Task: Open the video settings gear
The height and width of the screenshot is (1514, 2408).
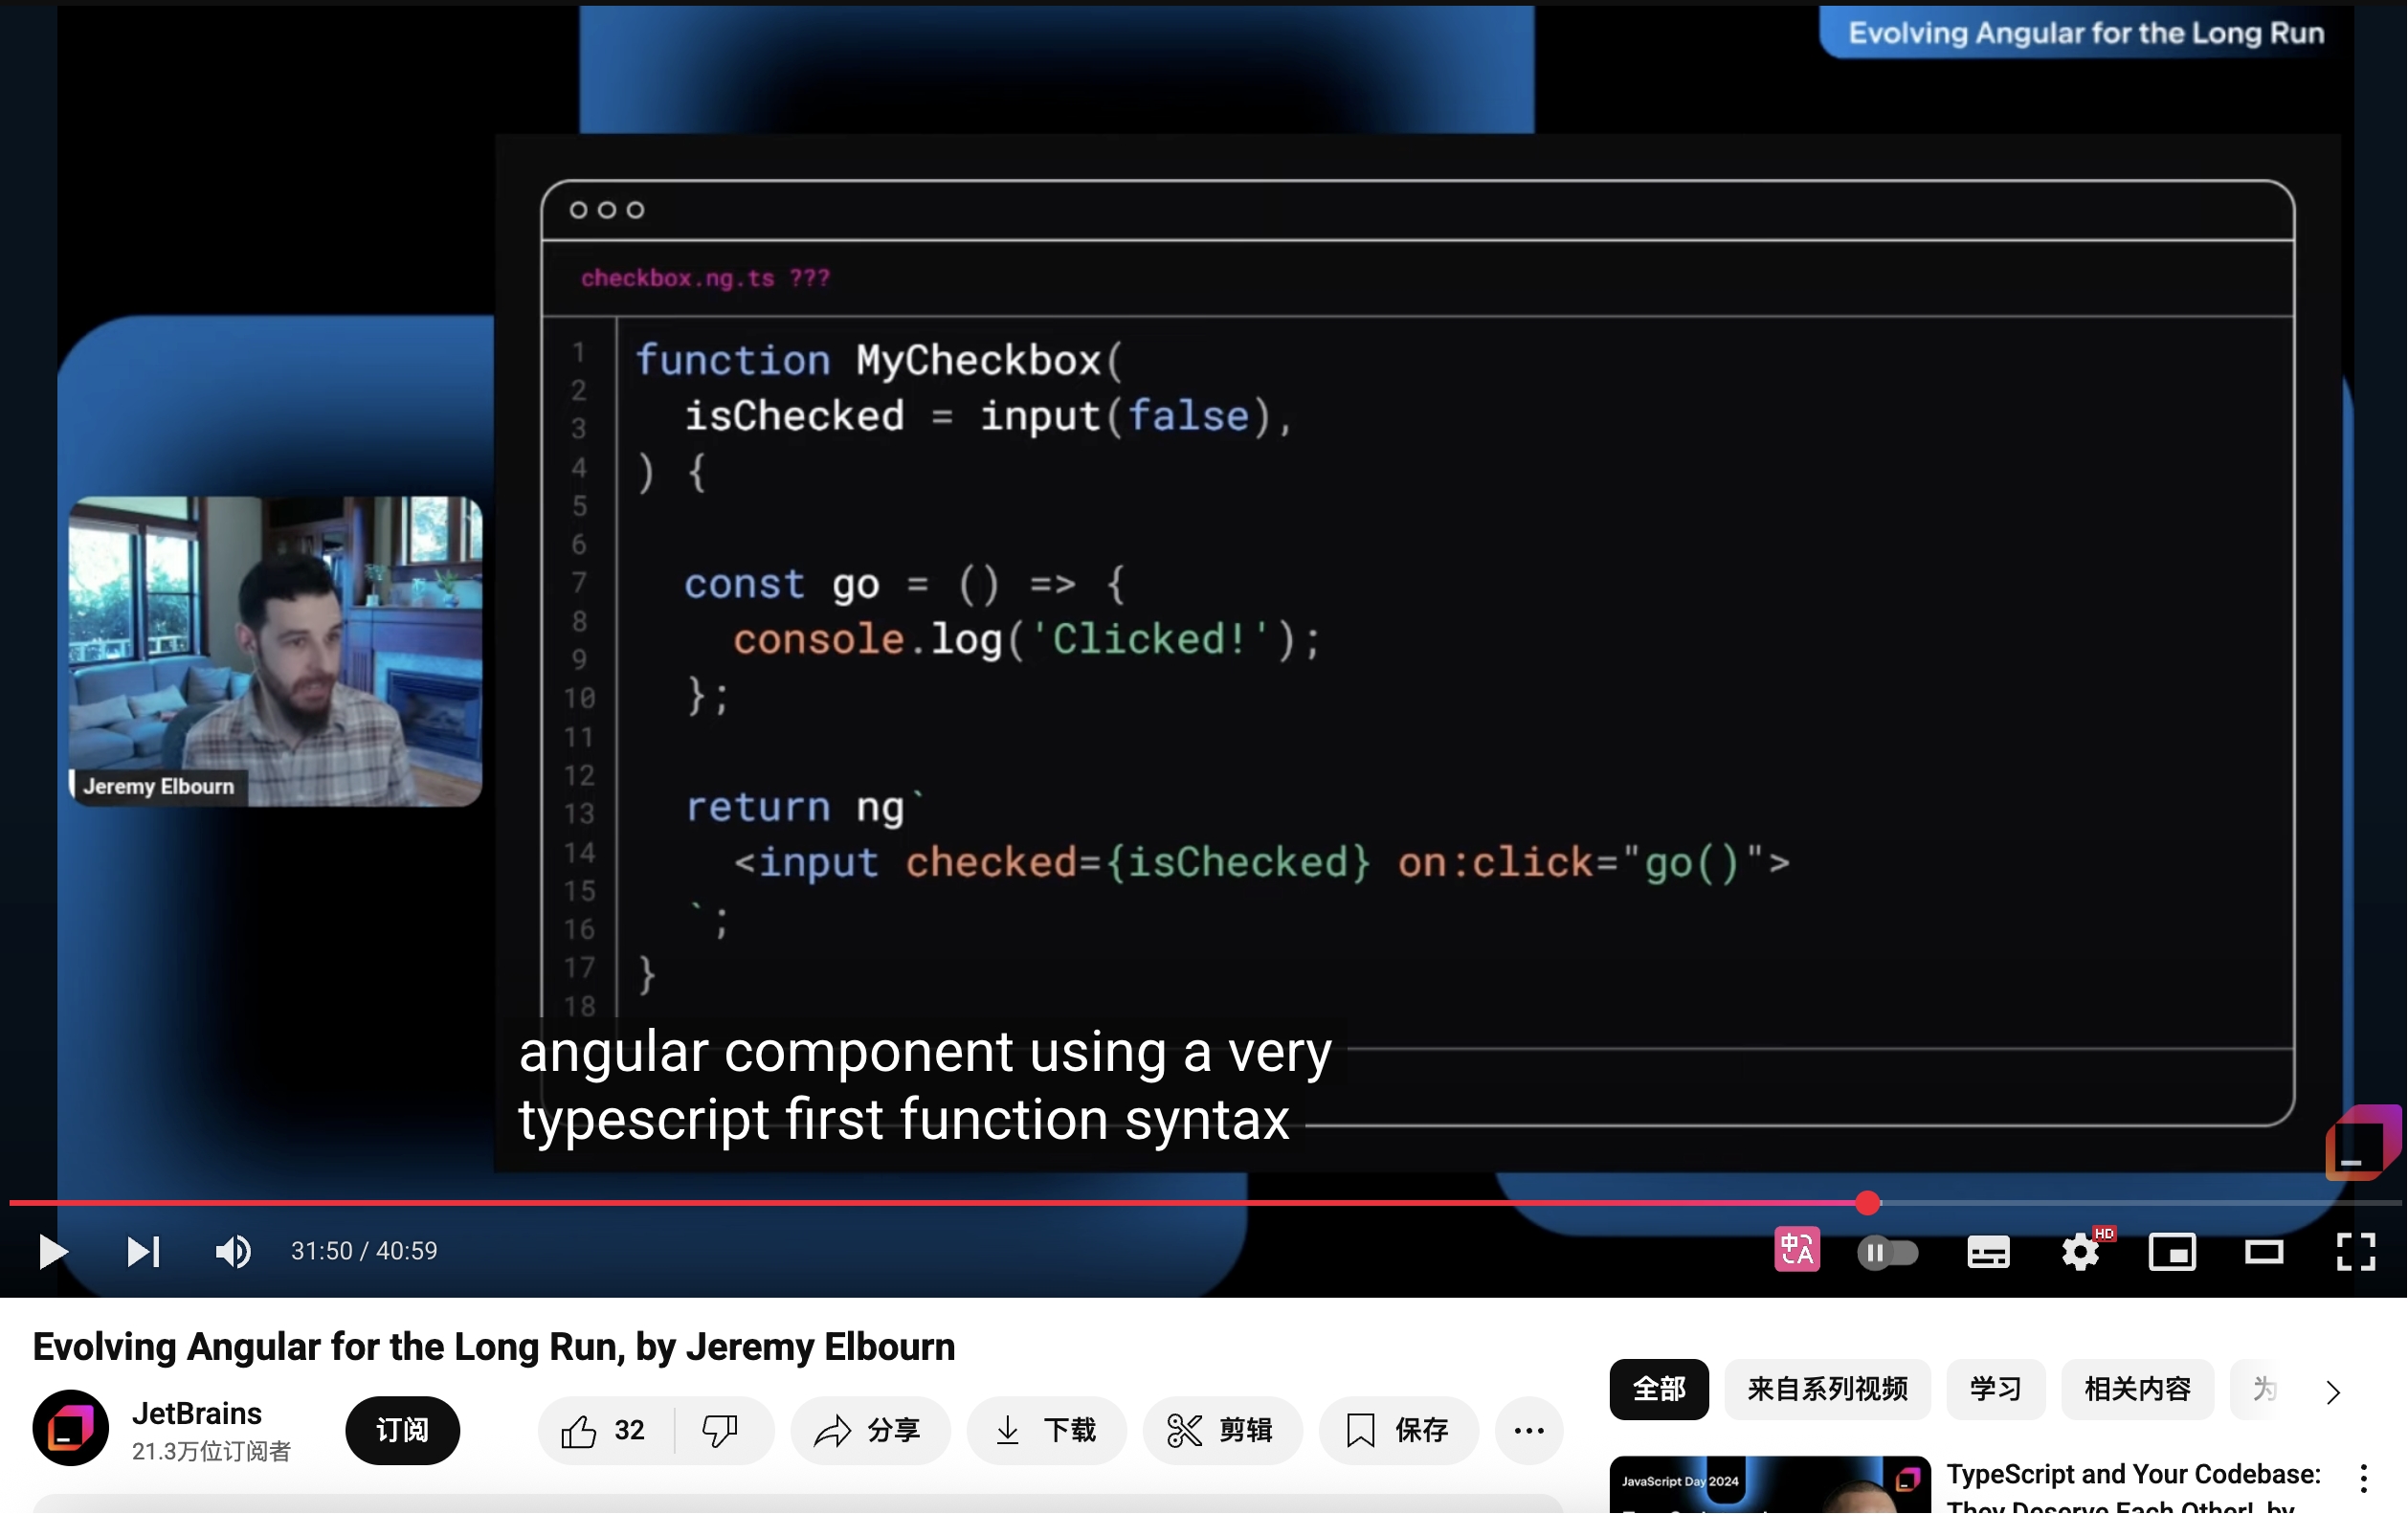Action: point(2080,1252)
